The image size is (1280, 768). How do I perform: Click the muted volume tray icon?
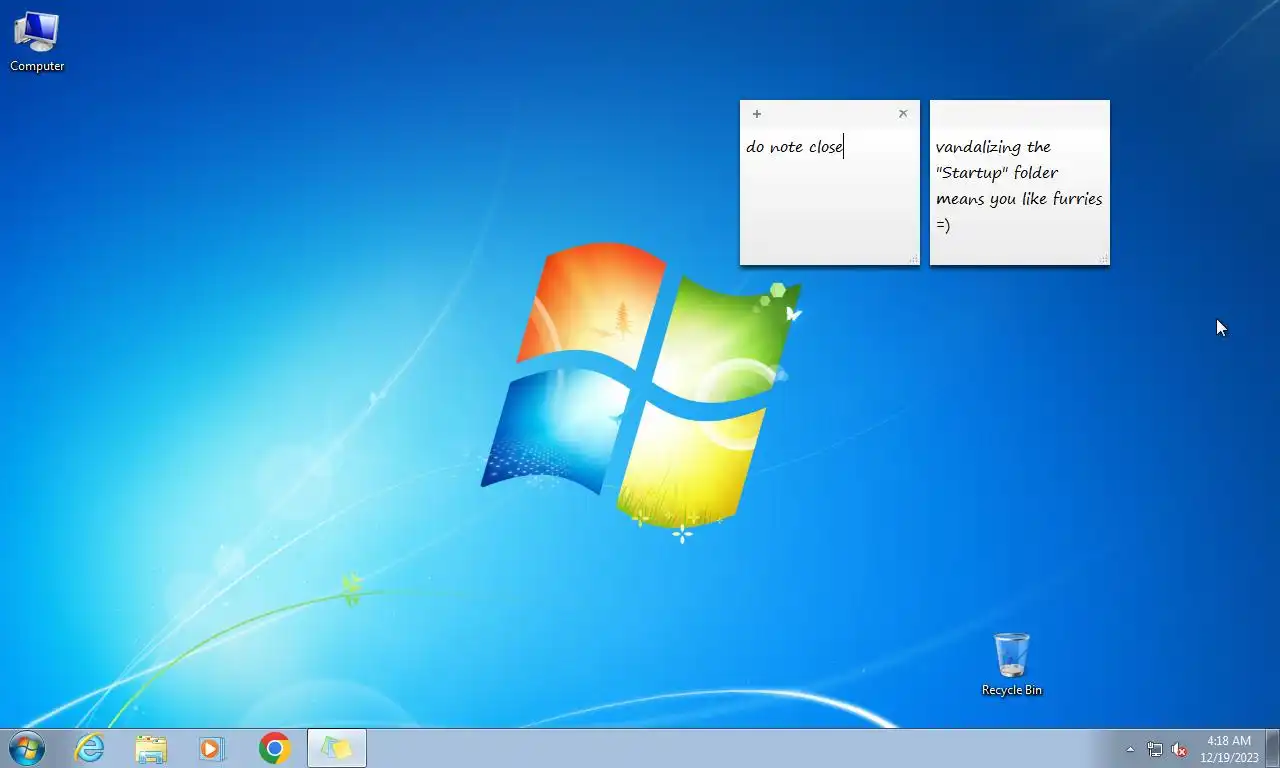(1179, 749)
